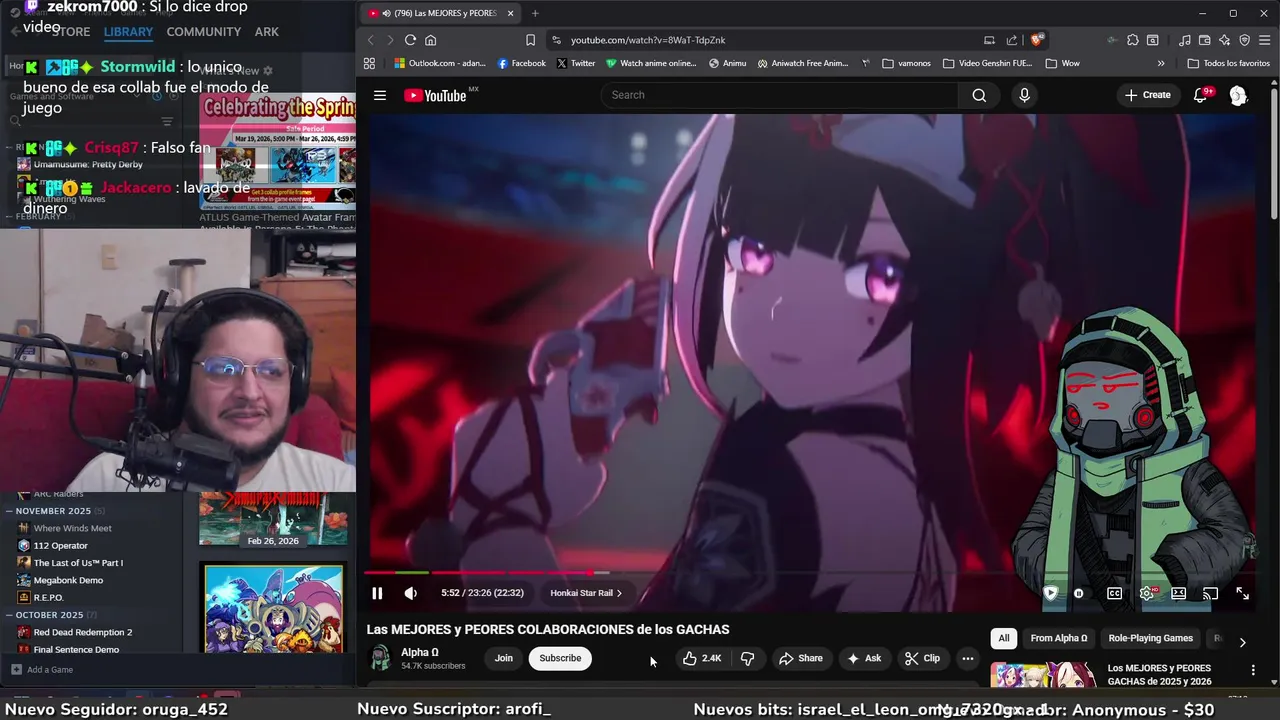Pause the YouTube video

point(377,593)
